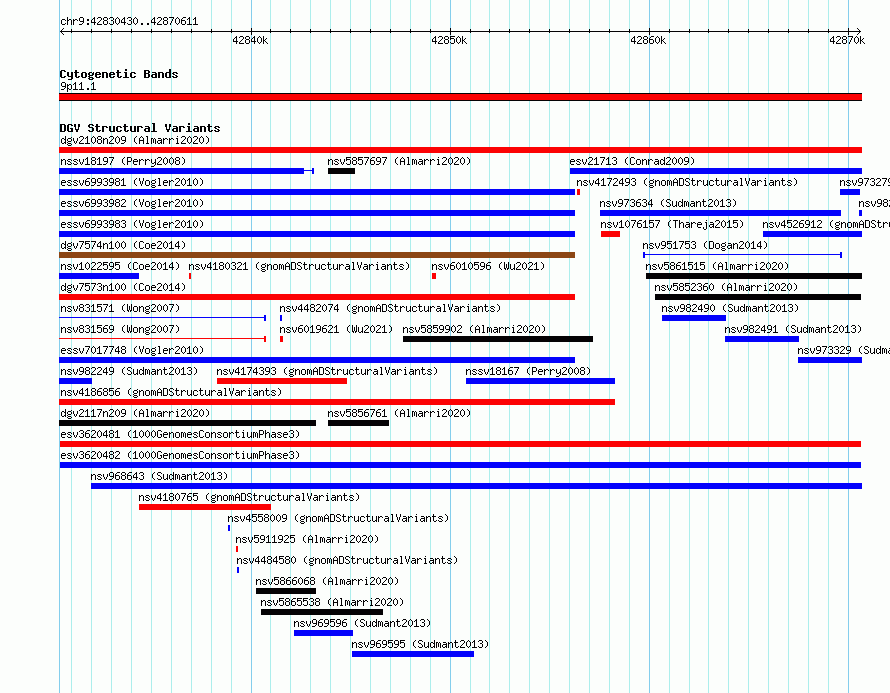Select nsv831569 (Wong2007) label
Screen dimensions: 890x693
[x=120, y=329]
